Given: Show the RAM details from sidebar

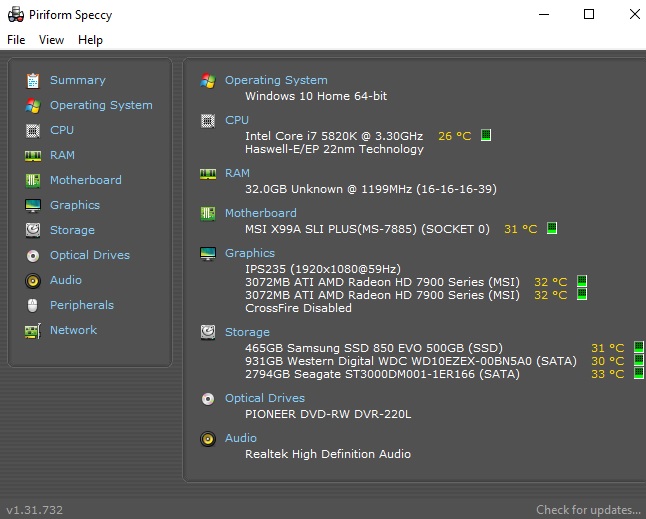Looking at the screenshot, I should point(62,155).
